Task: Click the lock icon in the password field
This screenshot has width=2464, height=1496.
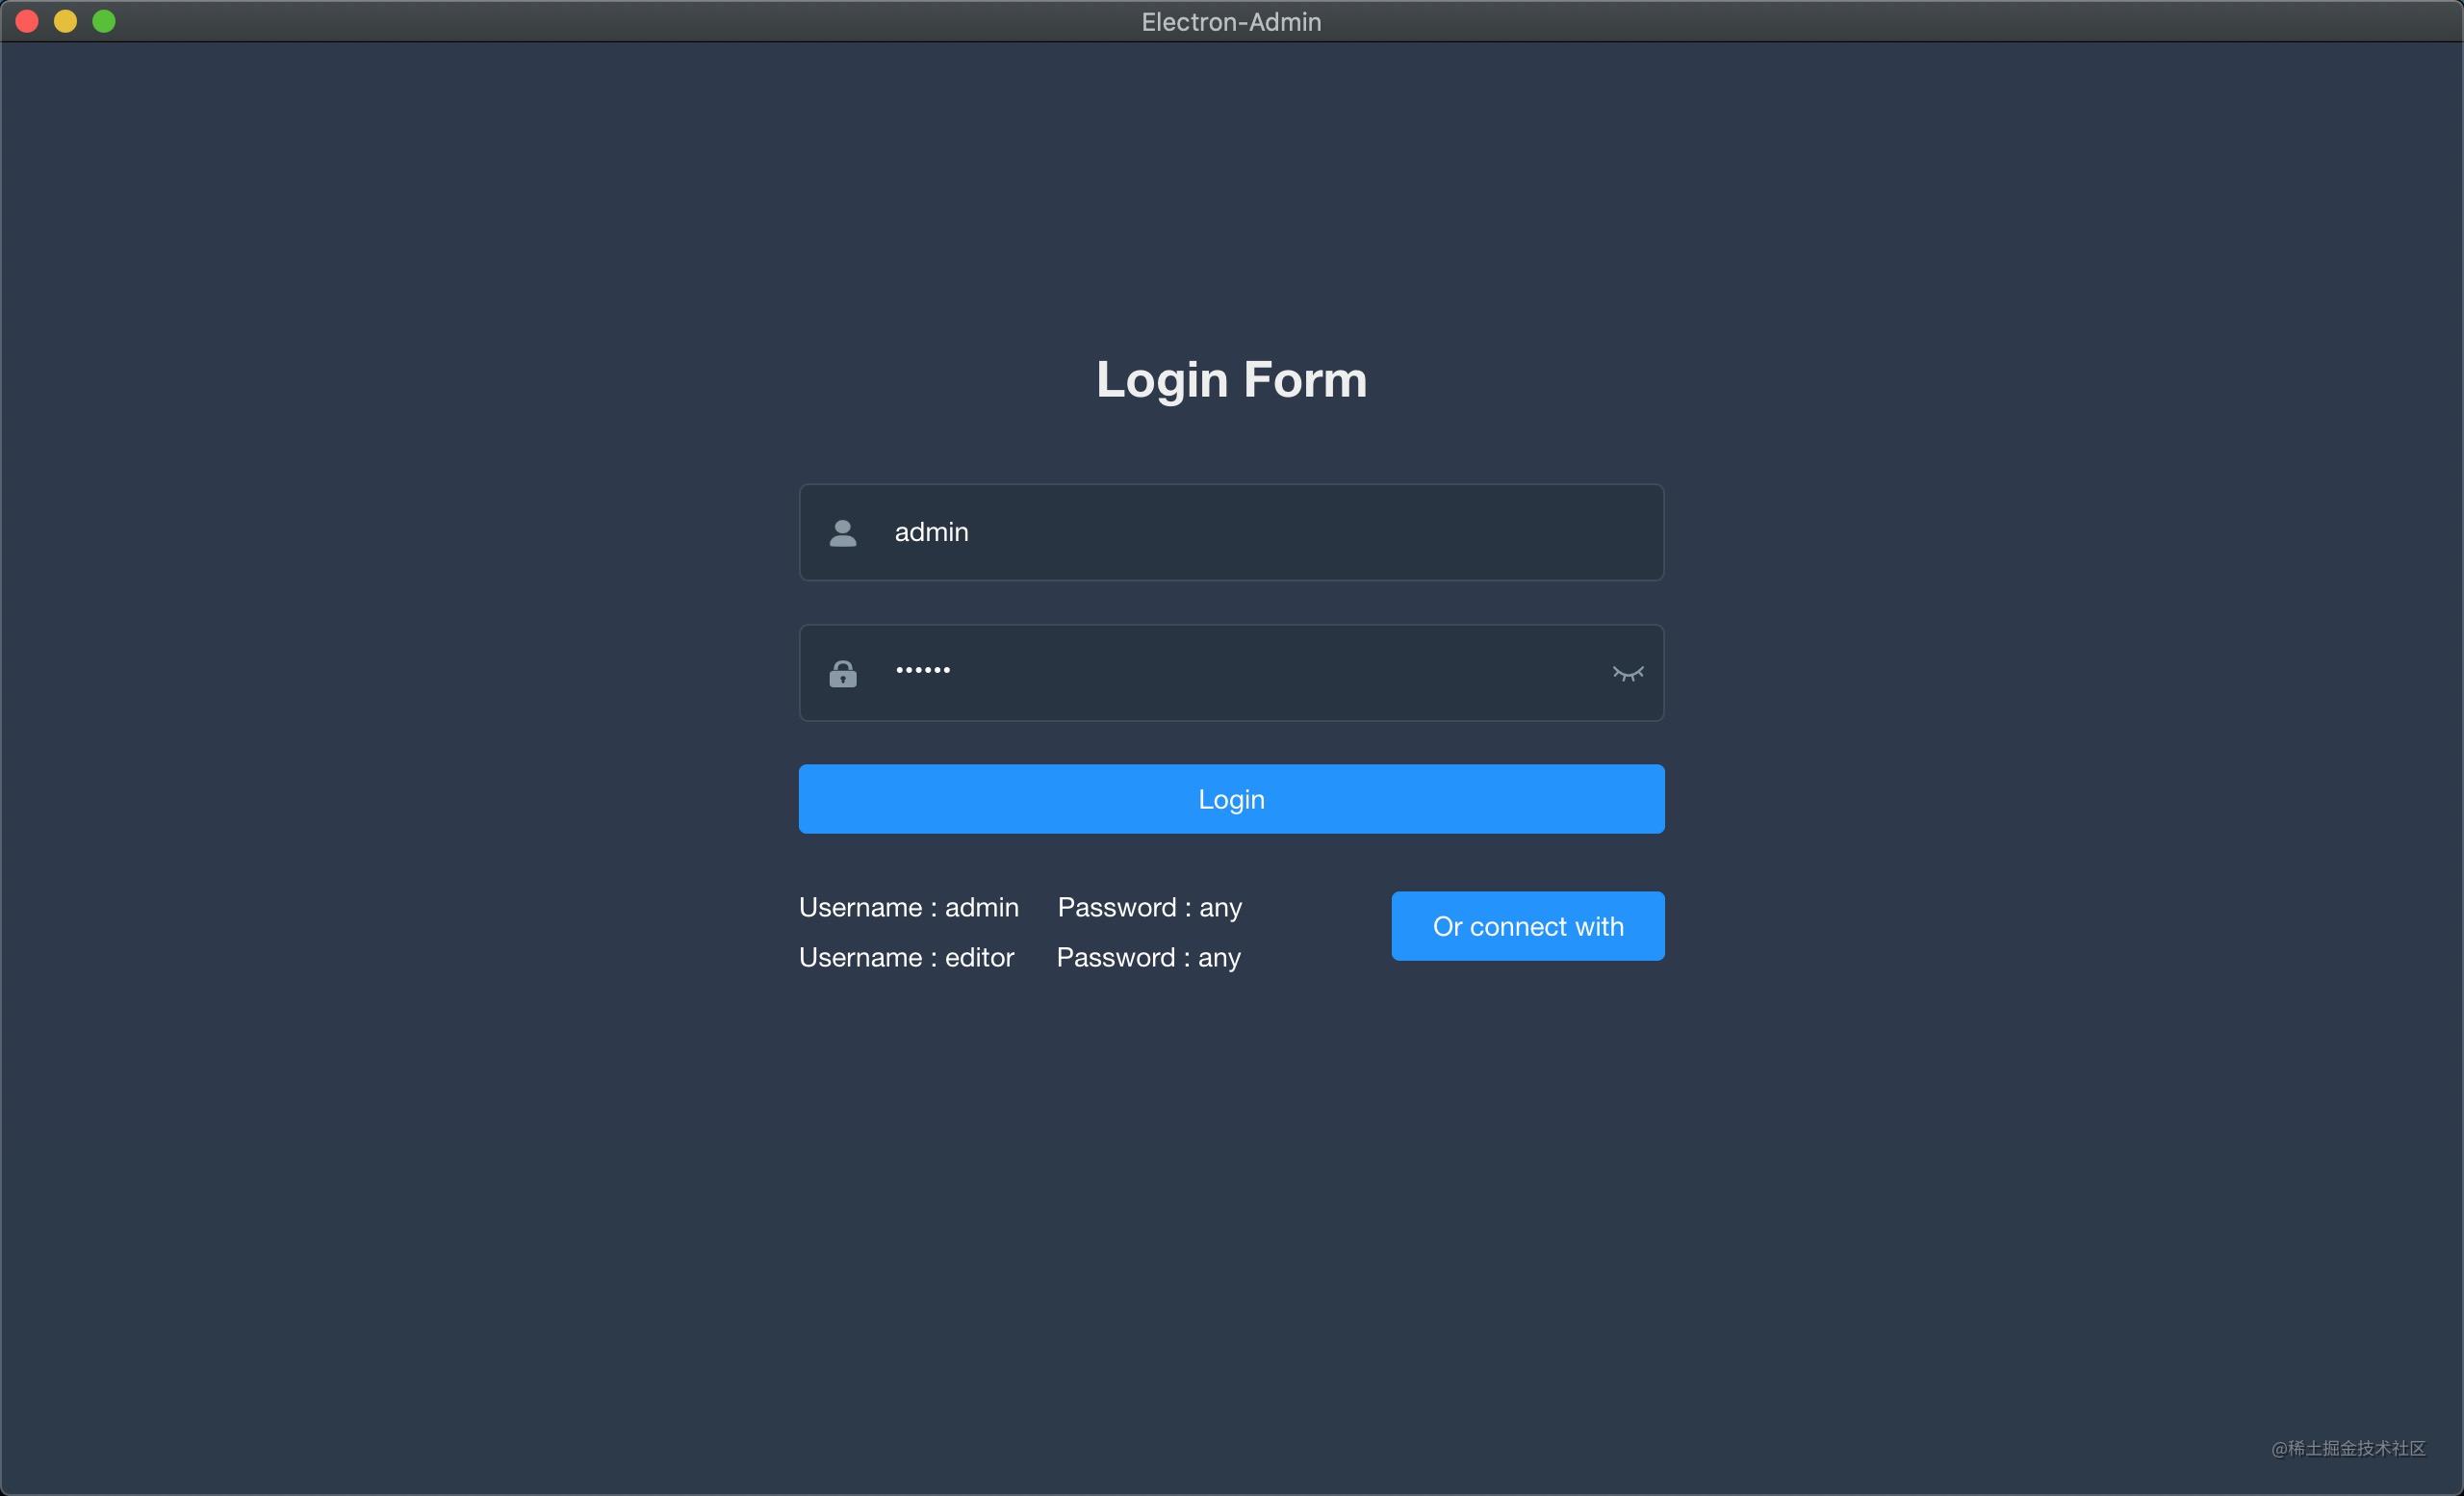Action: coord(843,672)
